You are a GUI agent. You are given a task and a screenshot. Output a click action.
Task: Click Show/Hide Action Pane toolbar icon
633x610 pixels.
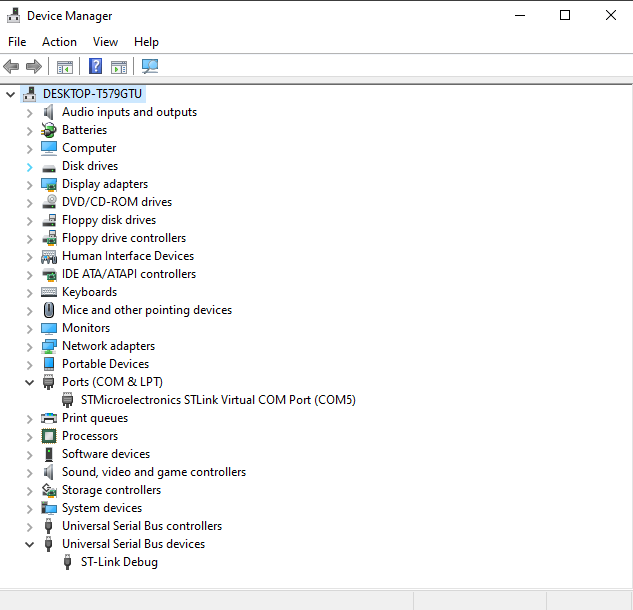tap(119, 67)
